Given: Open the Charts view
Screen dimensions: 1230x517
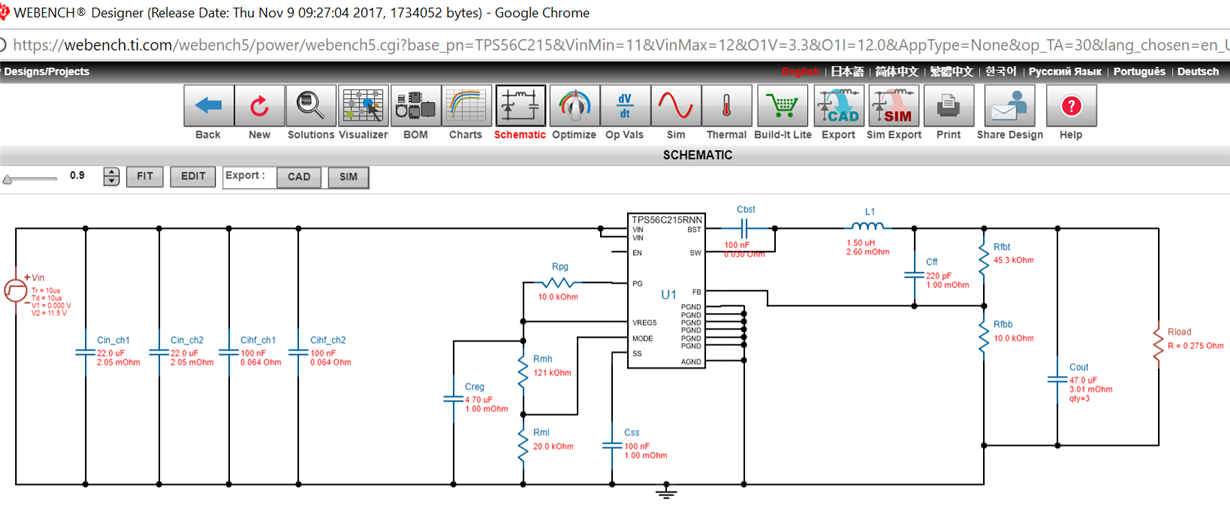Looking at the screenshot, I should click(x=465, y=106).
